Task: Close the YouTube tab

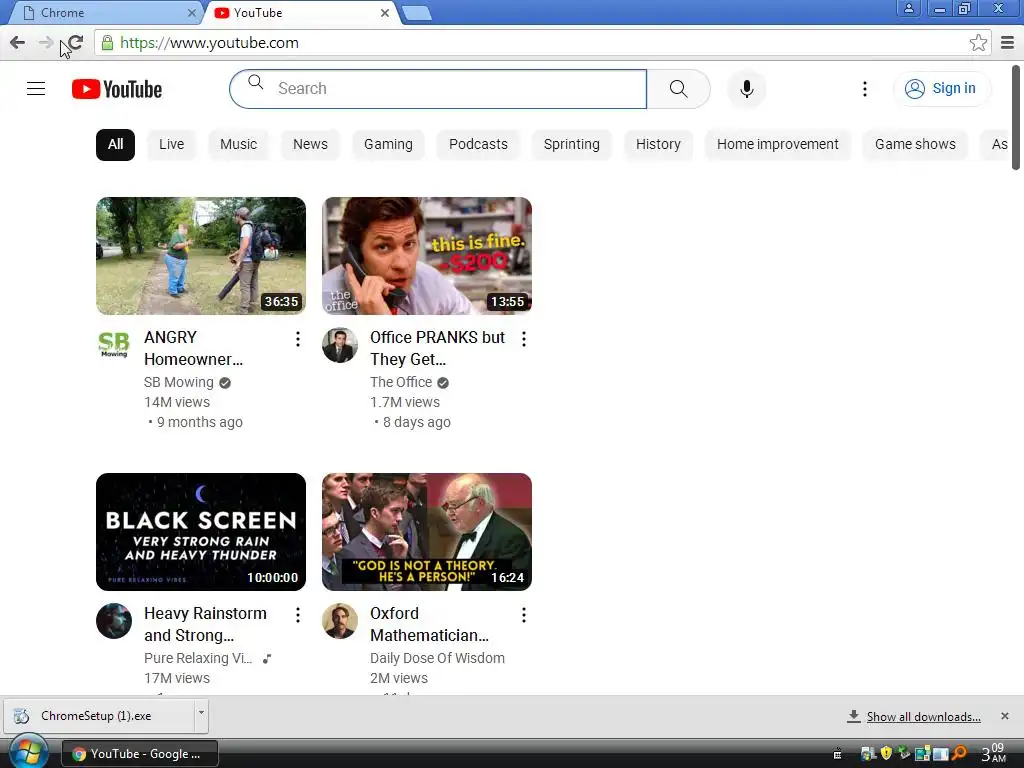Action: click(x=385, y=13)
